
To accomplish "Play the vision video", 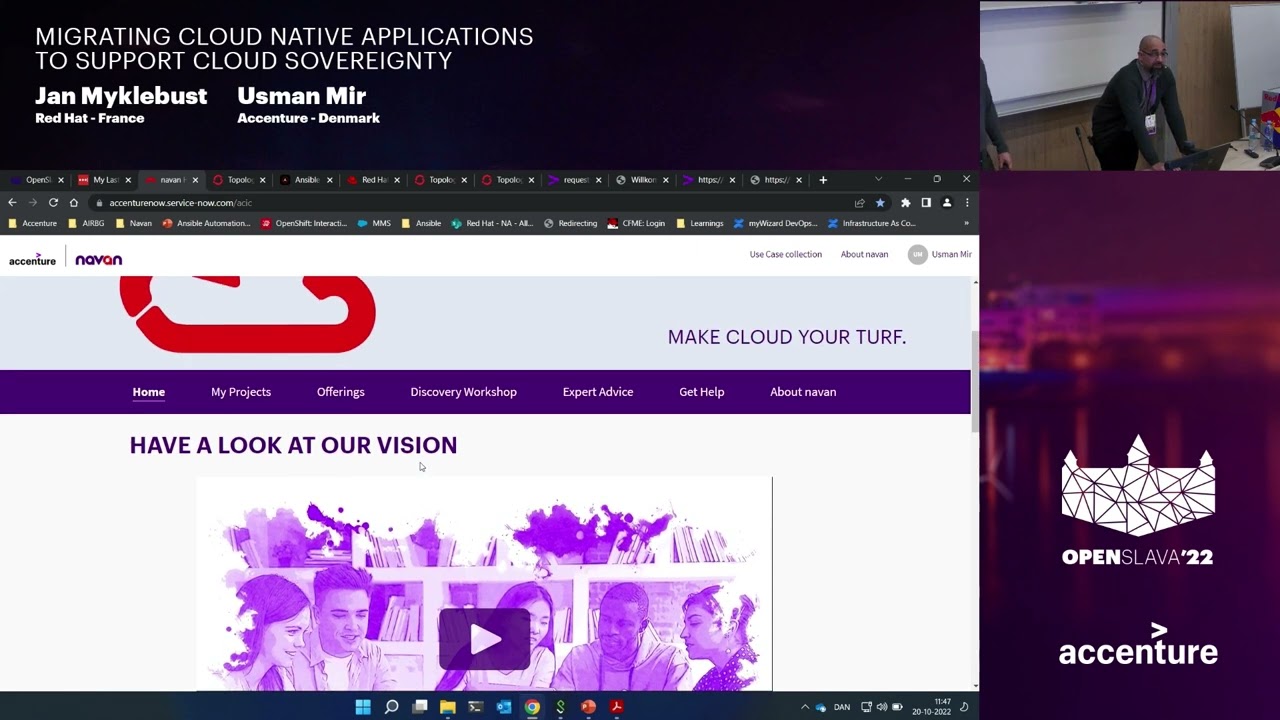I will (484, 639).
